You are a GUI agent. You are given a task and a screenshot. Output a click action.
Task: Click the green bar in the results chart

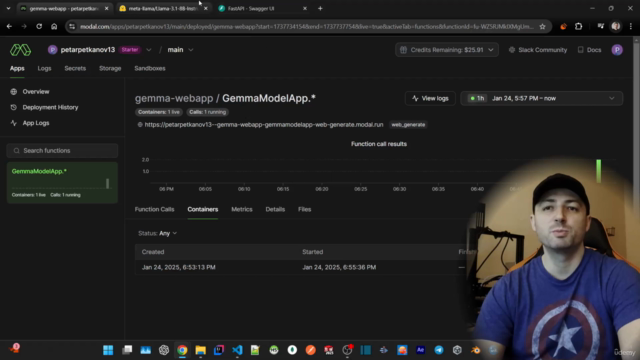pyautogui.click(x=598, y=171)
